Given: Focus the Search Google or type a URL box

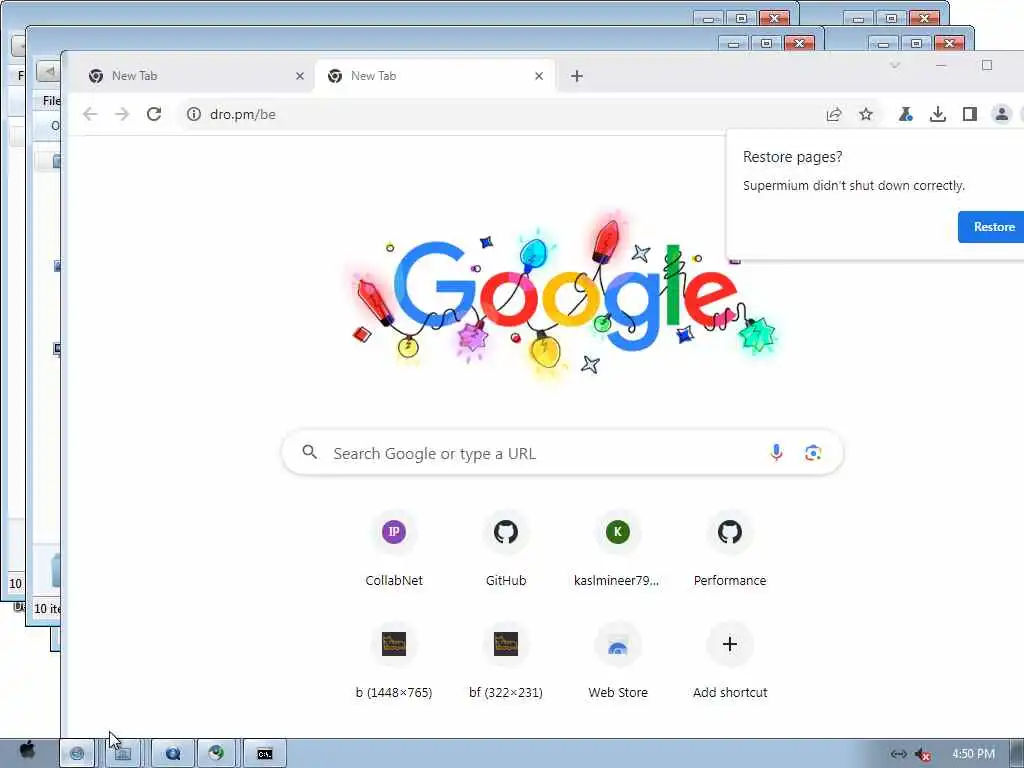Looking at the screenshot, I should click(562, 453).
